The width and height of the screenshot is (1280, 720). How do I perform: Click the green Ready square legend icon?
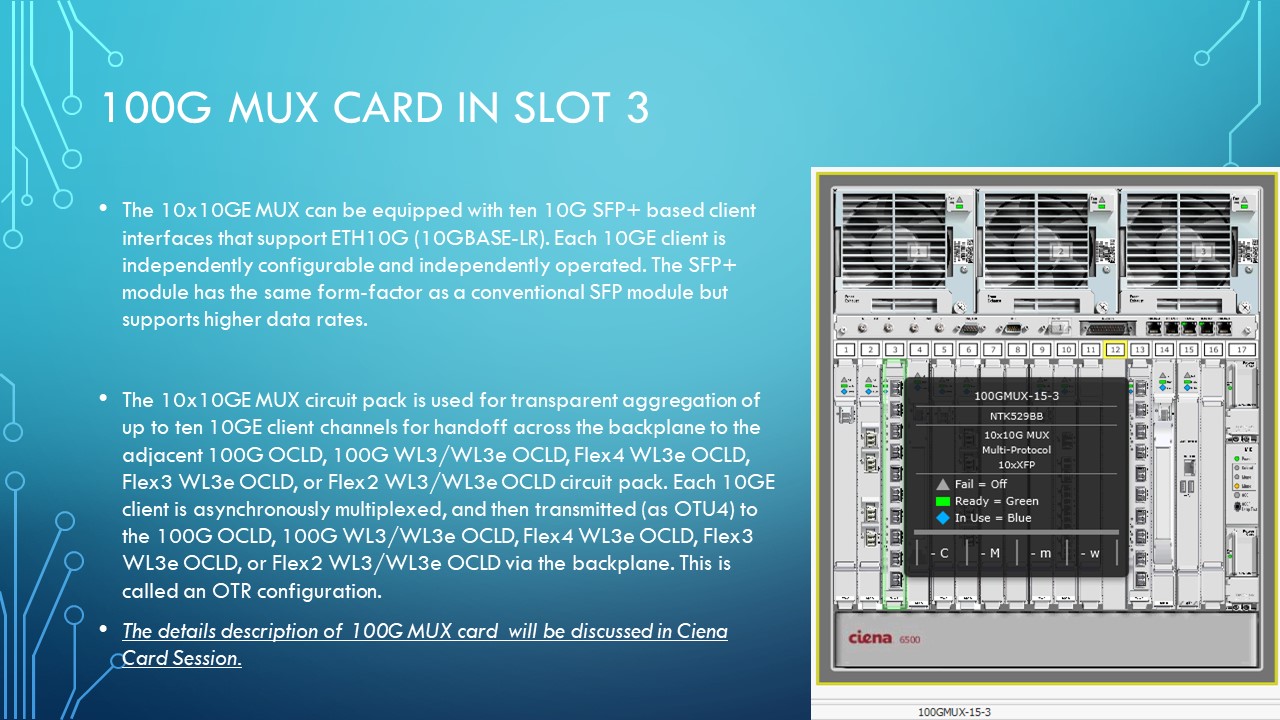(943, 501)
